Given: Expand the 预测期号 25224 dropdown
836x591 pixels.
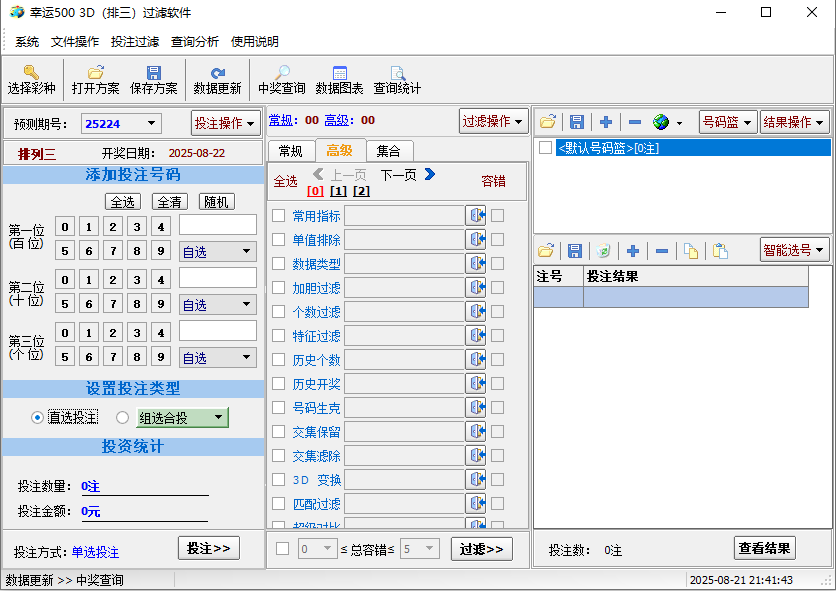Looking at the screenshot, I should point(152,124).
